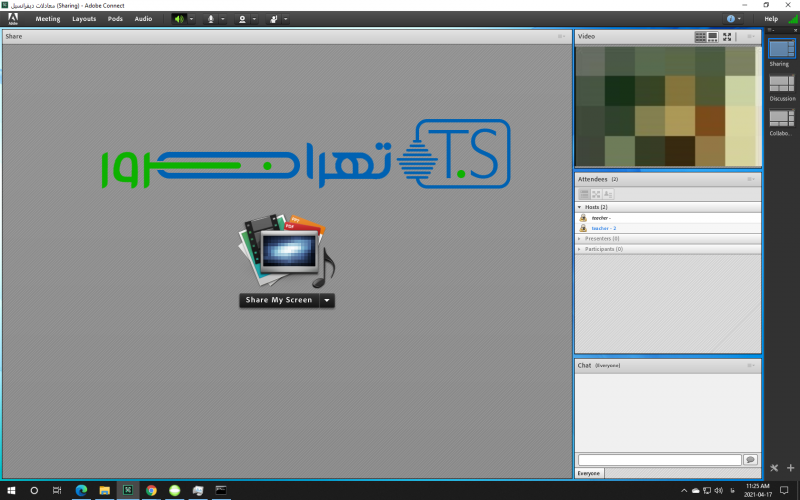Click the Share My Screen button
This screenshot has width=800, height=500.
click(279, 300)
